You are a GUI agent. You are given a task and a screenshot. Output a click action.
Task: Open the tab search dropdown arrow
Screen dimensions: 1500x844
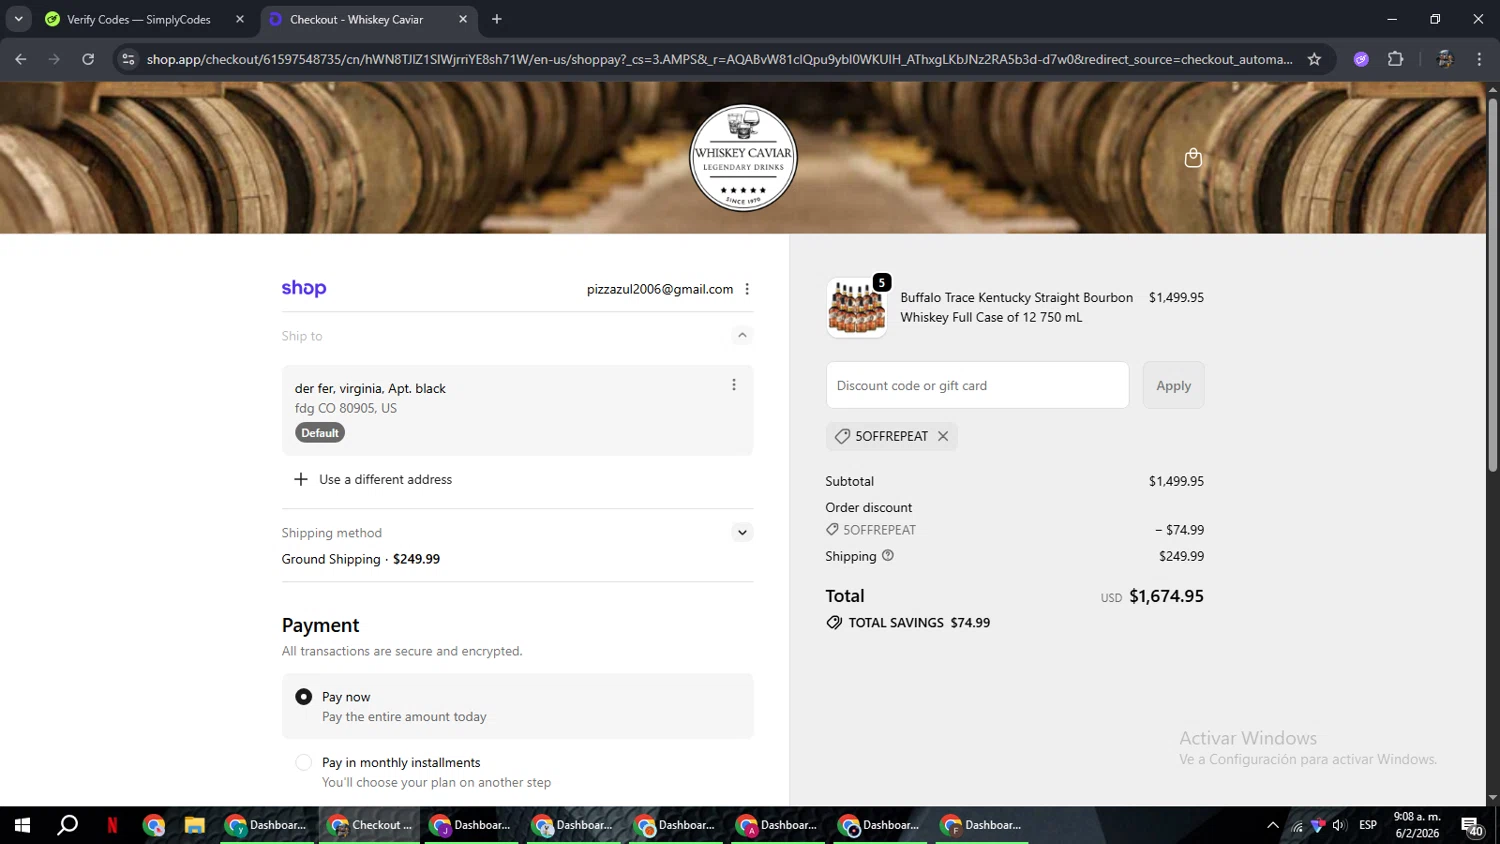pyautogui.click(x=18, y=19)
